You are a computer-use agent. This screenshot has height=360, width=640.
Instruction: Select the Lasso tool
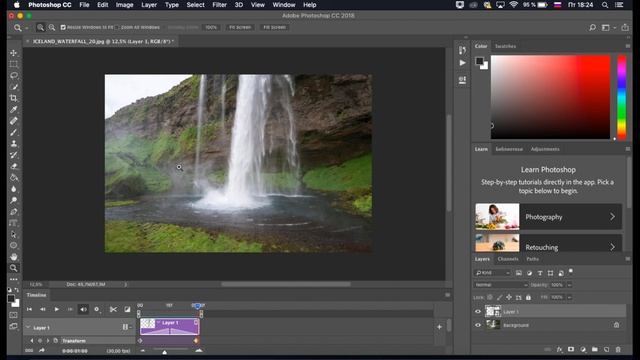[14, 76]
